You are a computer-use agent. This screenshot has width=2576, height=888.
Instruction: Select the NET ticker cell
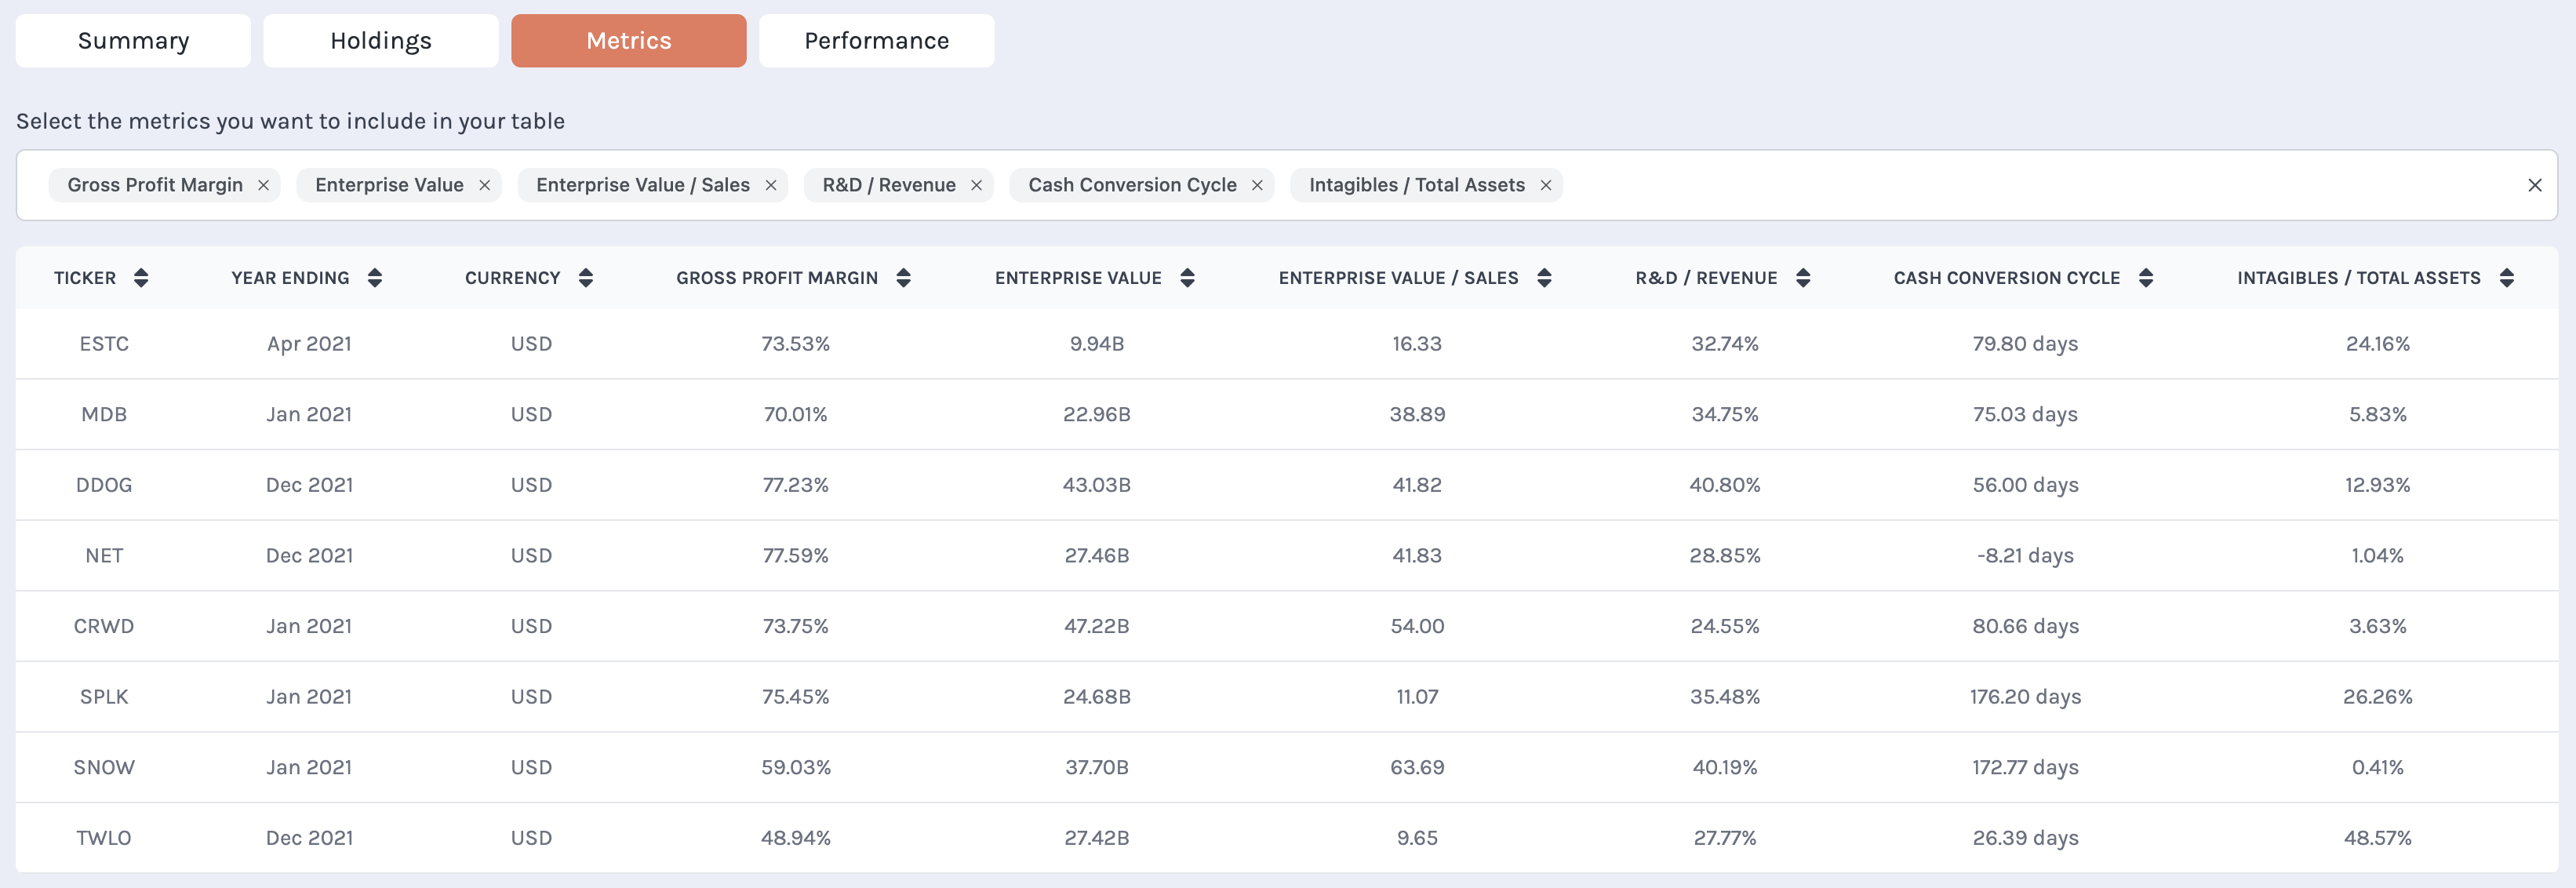[104, 555]
